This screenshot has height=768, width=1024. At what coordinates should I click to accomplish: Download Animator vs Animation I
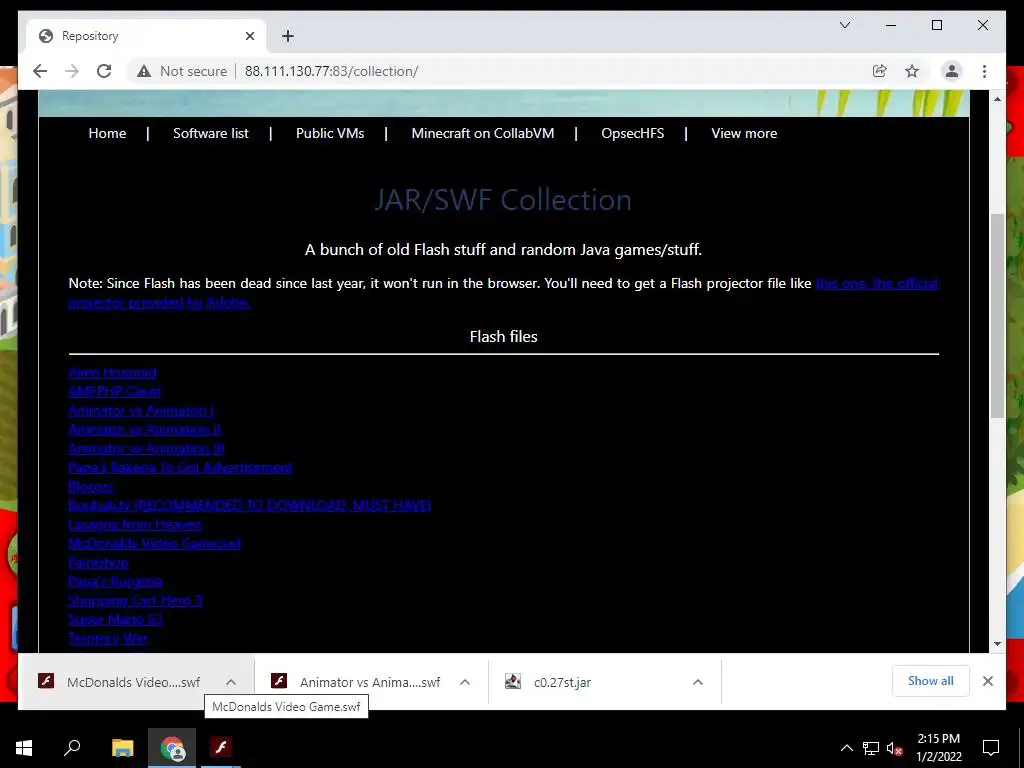click(x=140, y=410)
